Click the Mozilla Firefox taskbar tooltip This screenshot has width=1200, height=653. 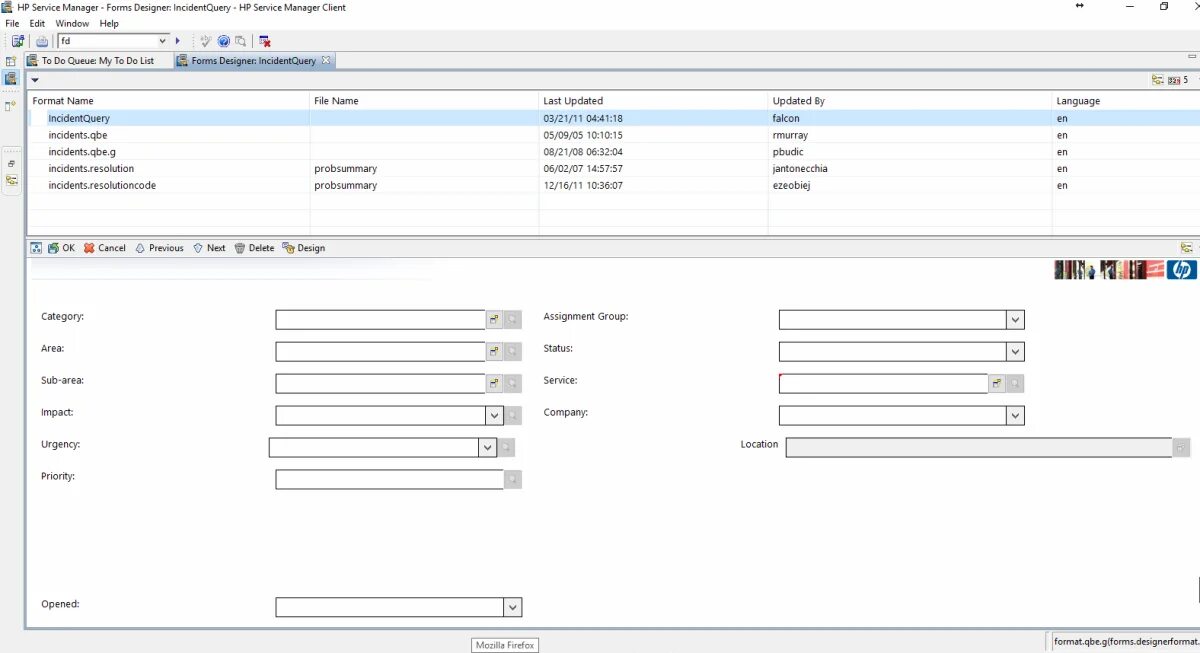tap(505, 645)
